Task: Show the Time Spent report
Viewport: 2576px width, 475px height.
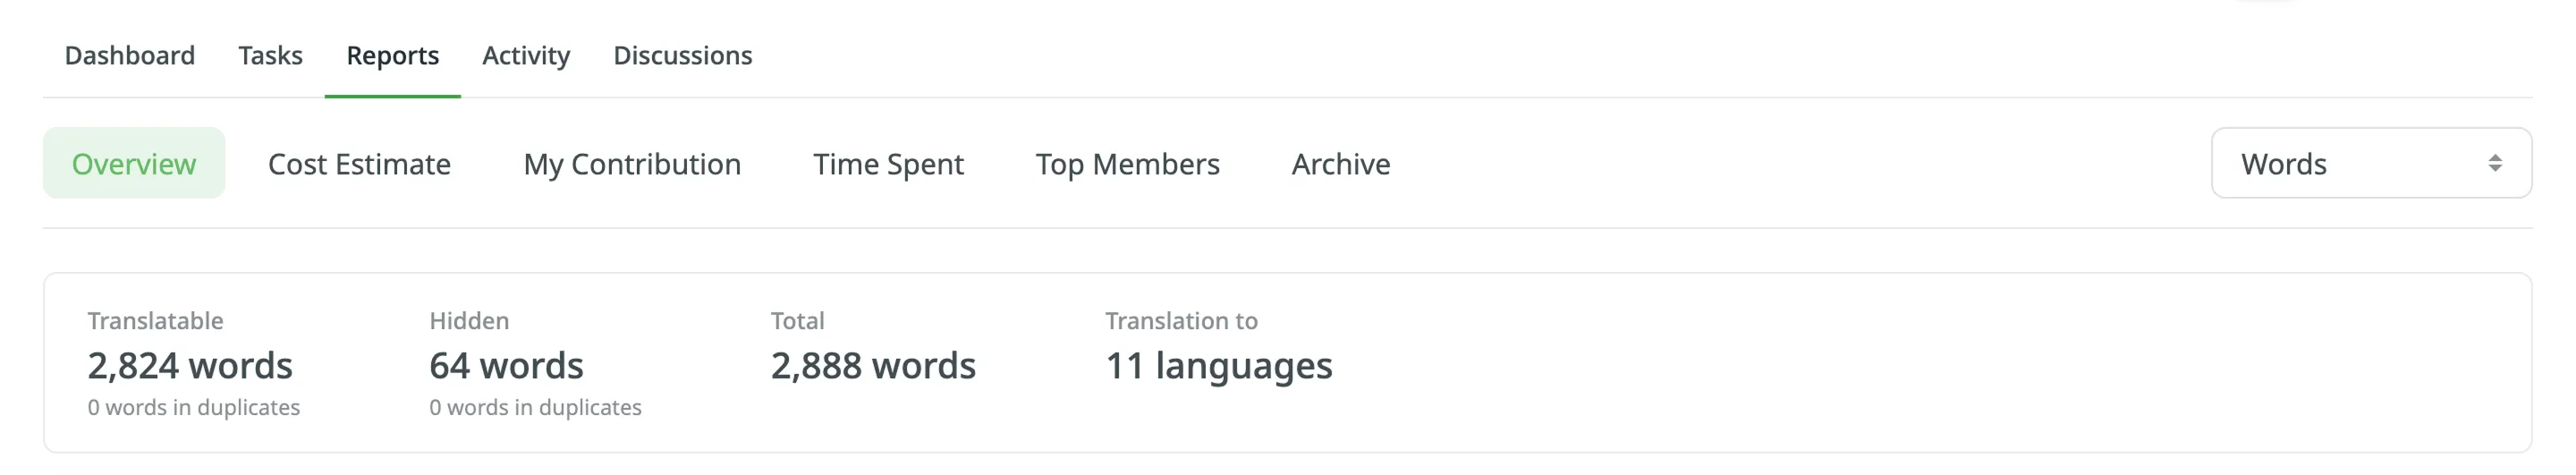Action: pyautogui.click(x=888, y=164)
